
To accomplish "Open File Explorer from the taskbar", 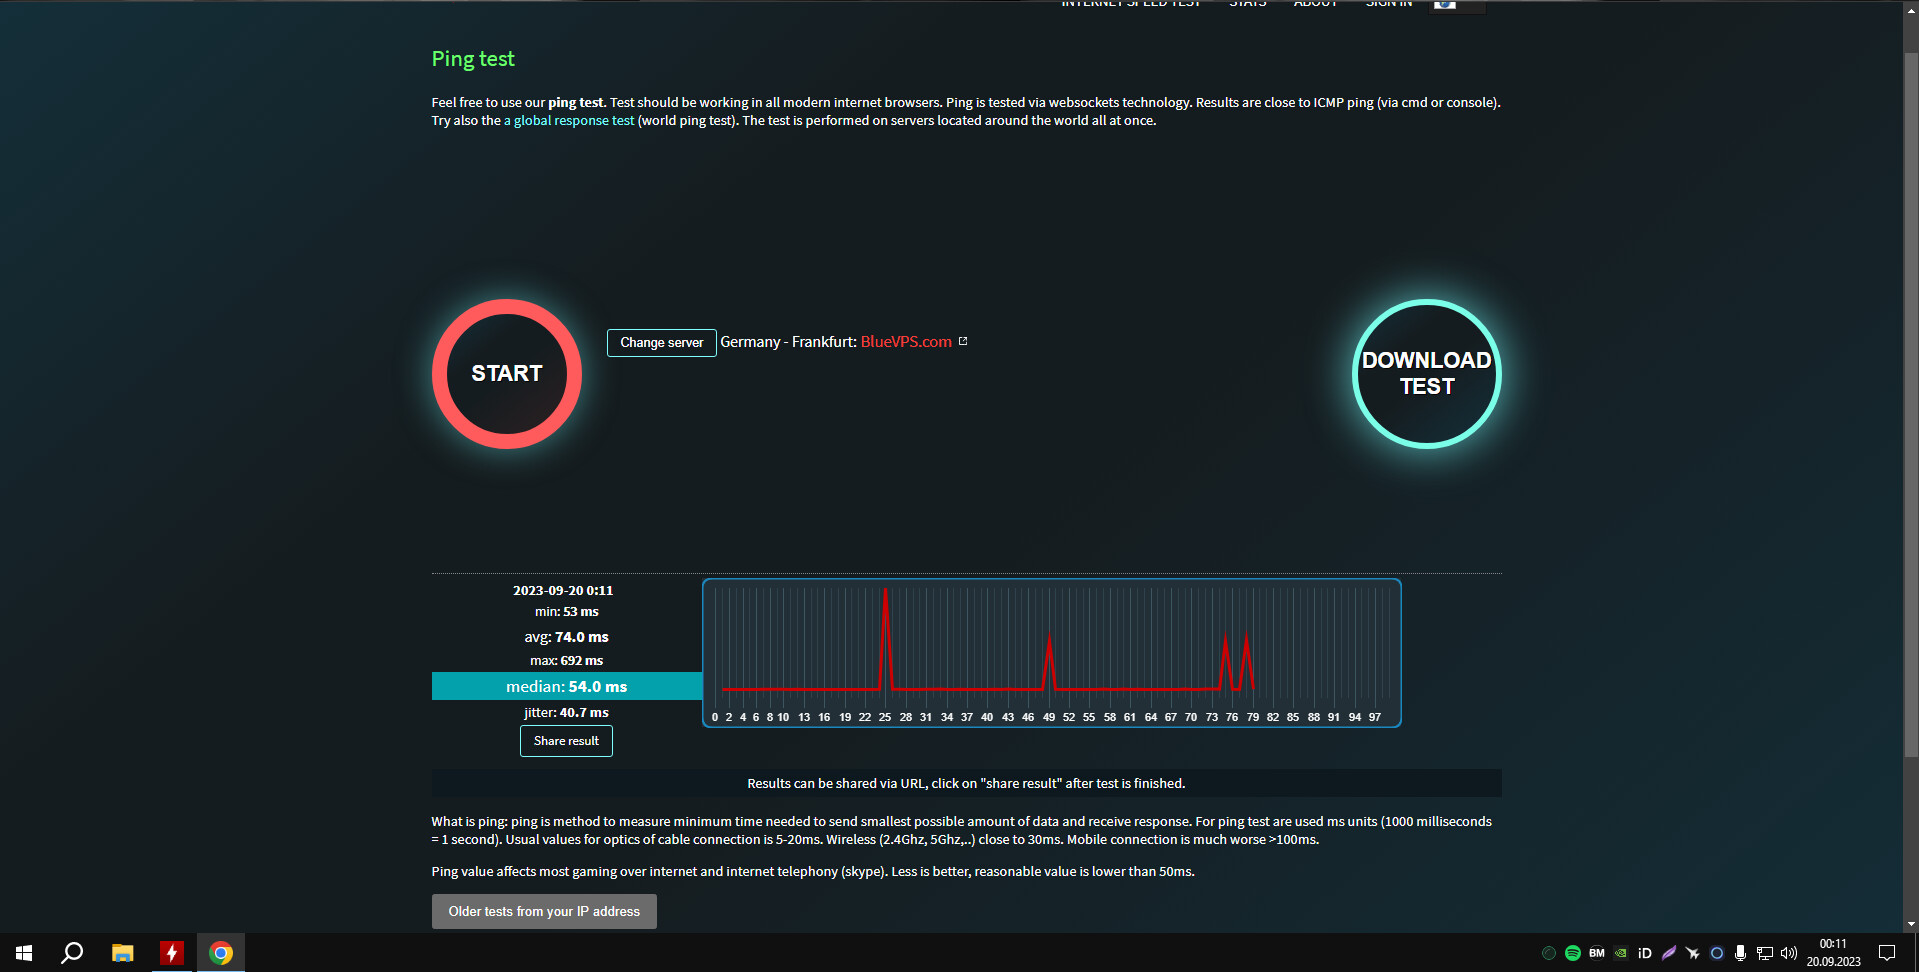I will tap(122, 953).
